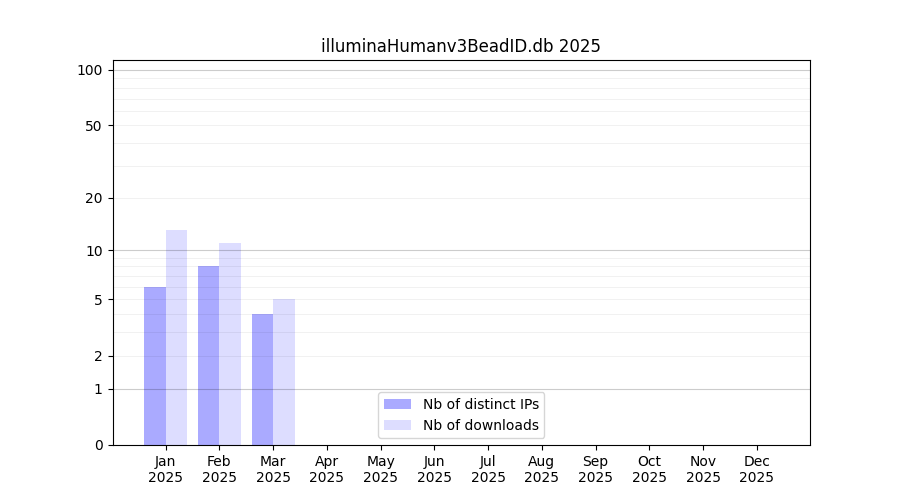
Task: Click the 50 y-axis tick label
Action: pos(93,126)
